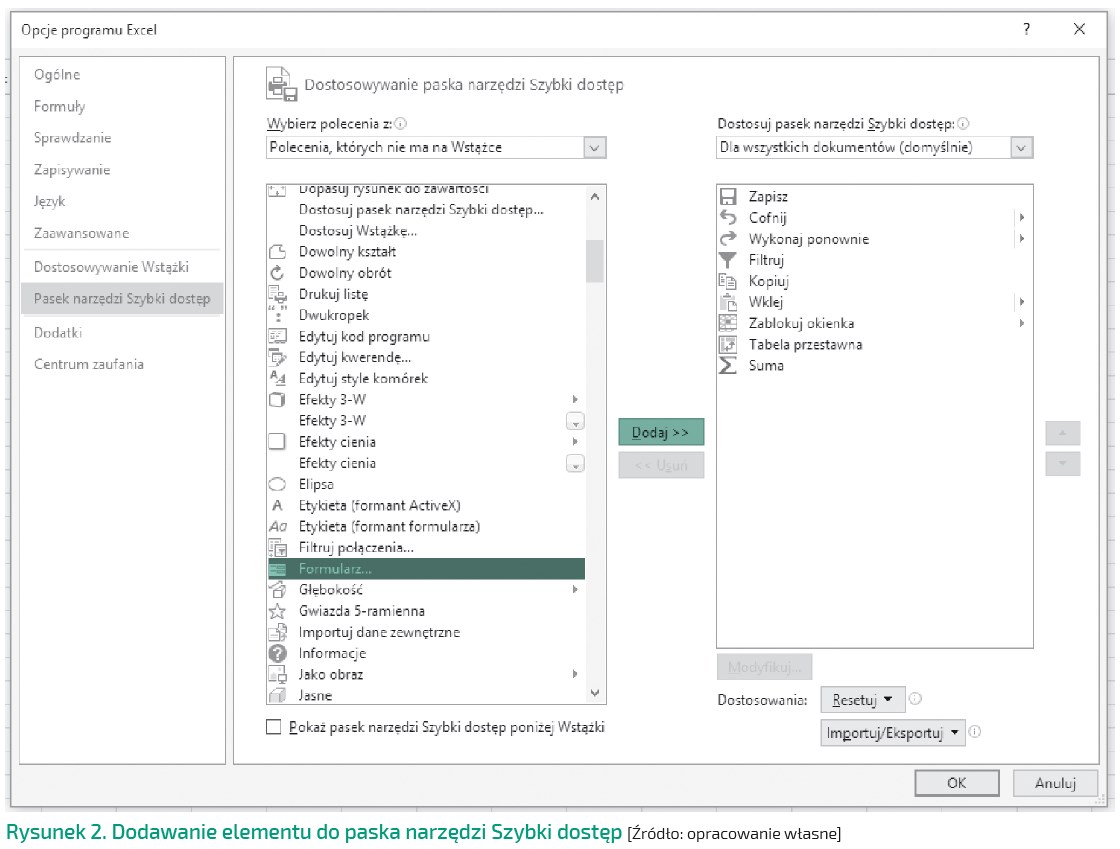
Task: Open the Dostosowywanie Wstążki category
Action: [x=111, y=267]
